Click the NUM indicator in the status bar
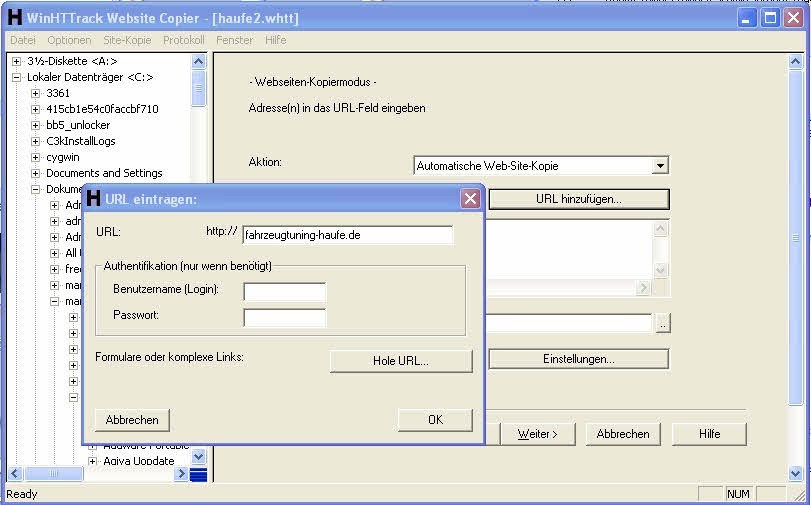Screen dimensions: 811x505 click(738, 494)
